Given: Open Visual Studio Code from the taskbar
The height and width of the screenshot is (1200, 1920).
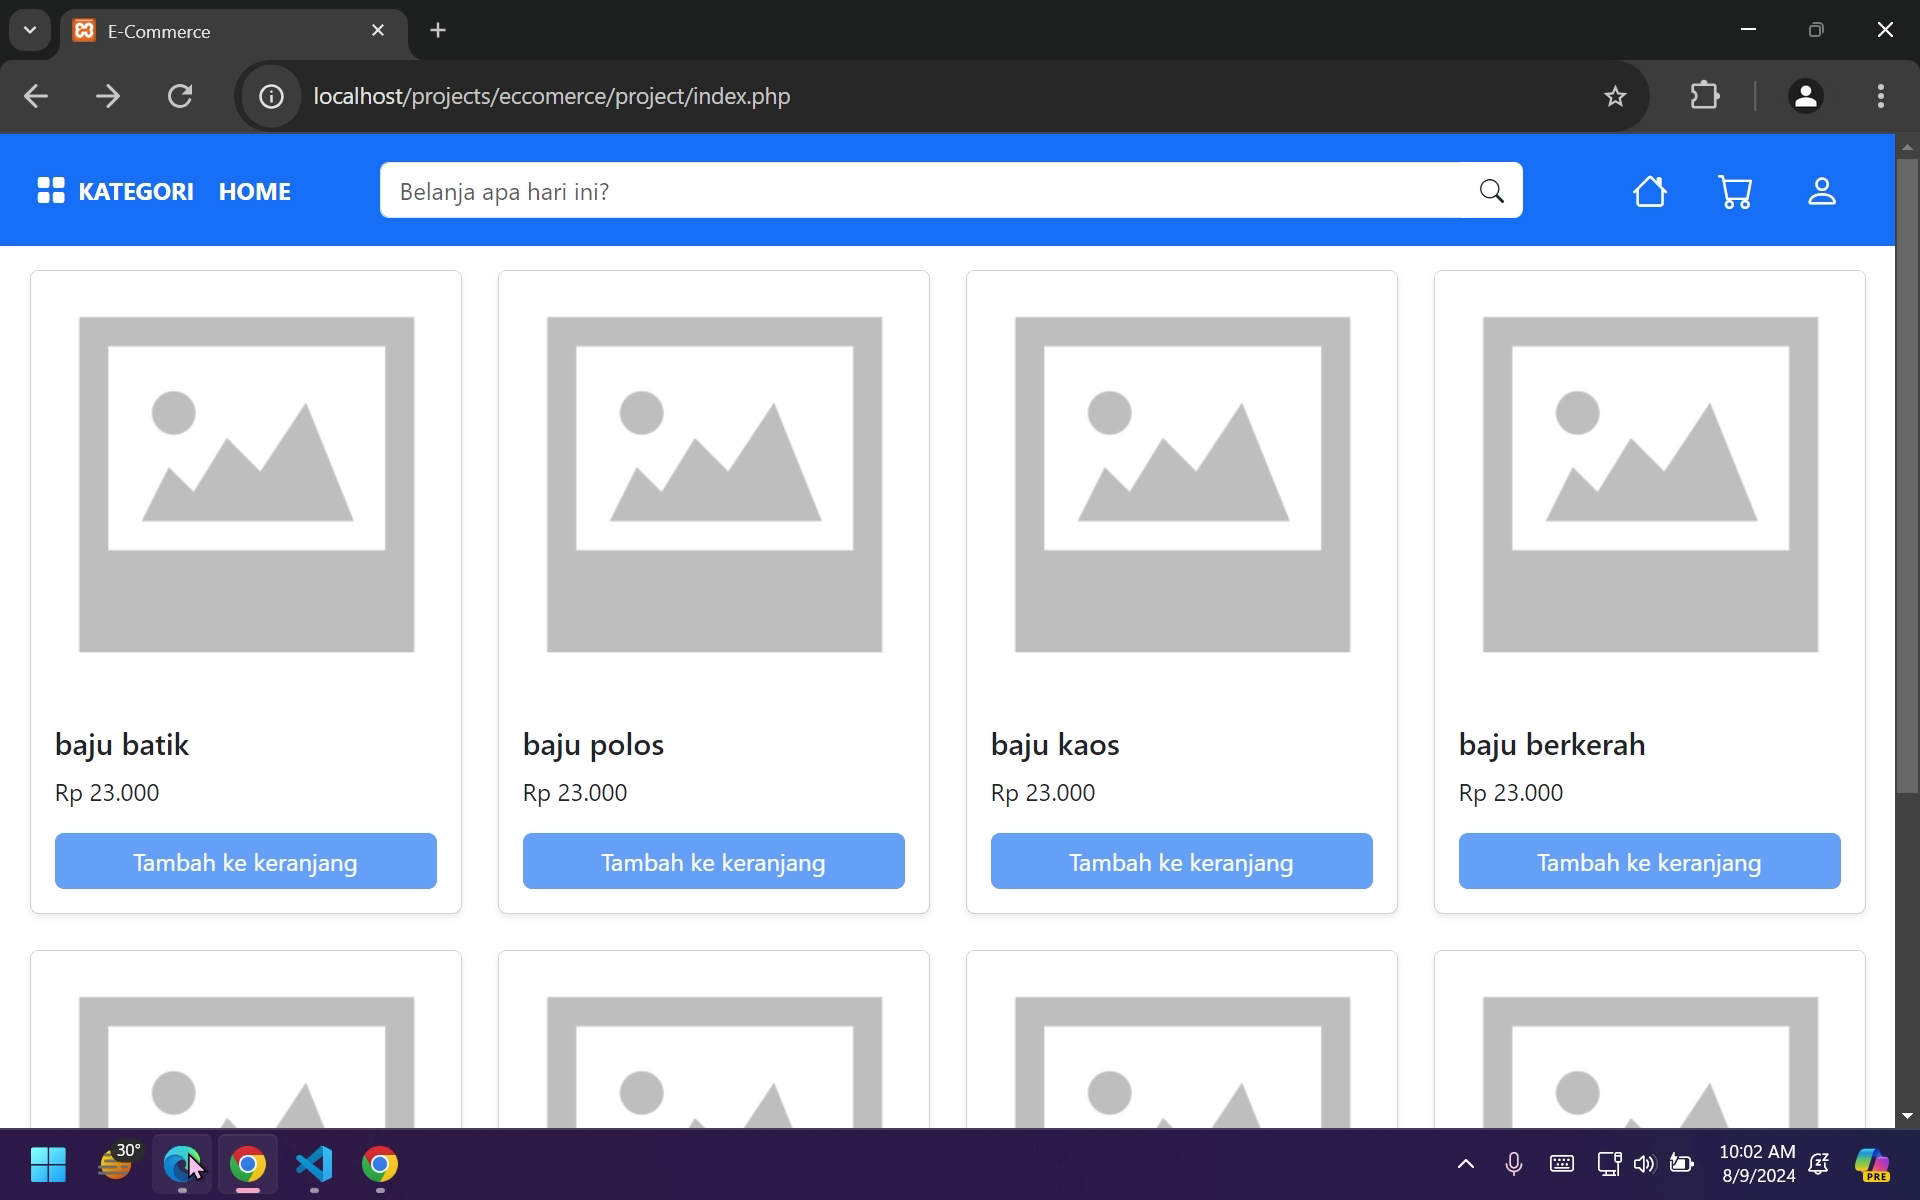Looking at the screenshot, I should coord(314,1164).
